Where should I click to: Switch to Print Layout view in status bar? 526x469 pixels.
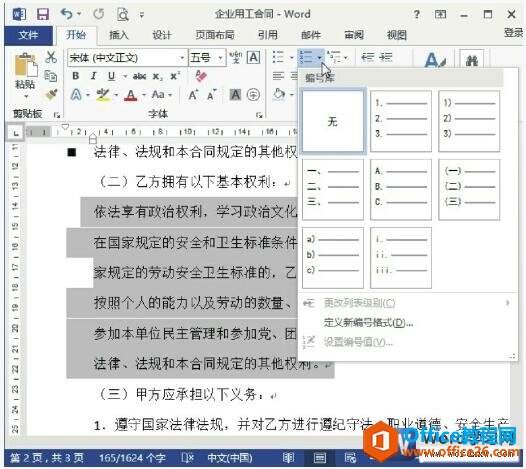pyautogui.click(x=319, y=458)
